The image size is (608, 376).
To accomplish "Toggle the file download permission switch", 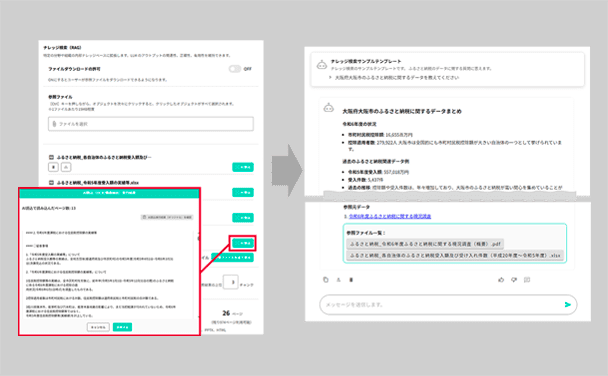I will pyautogui.click(x=235, y=69).
